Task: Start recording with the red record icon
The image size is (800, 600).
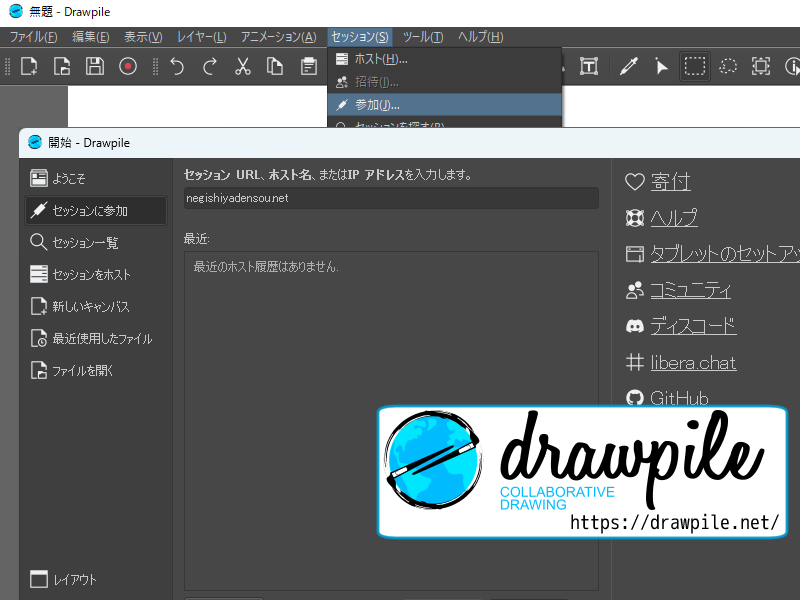Action: [x=128, y=66]
